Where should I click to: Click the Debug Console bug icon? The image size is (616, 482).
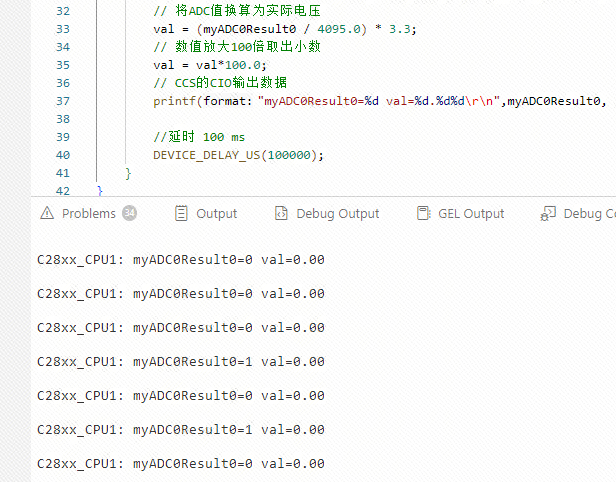coord(548,214)
